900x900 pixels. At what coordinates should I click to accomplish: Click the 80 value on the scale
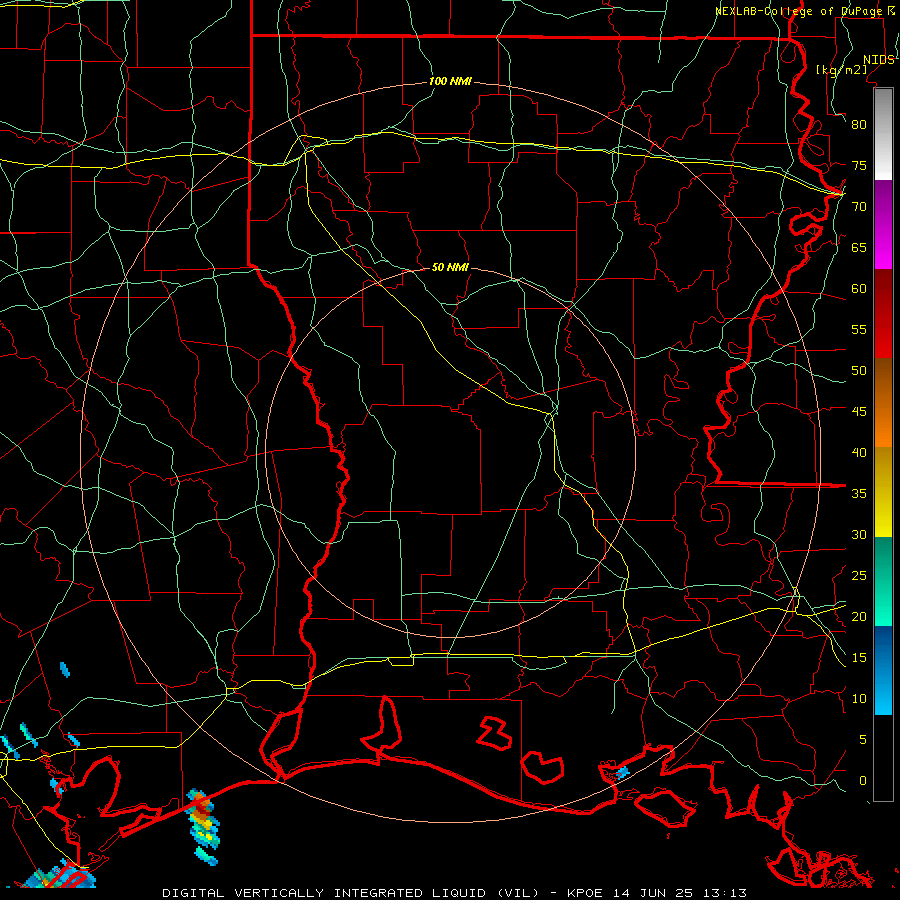859,125
